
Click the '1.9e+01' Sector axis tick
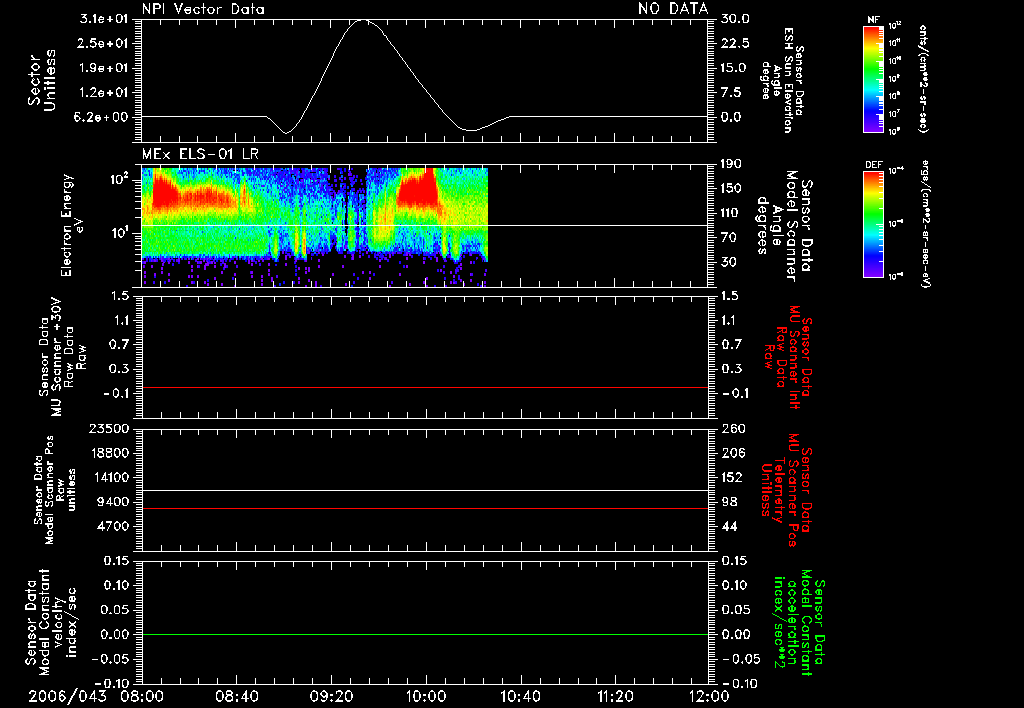coord(104,68)
